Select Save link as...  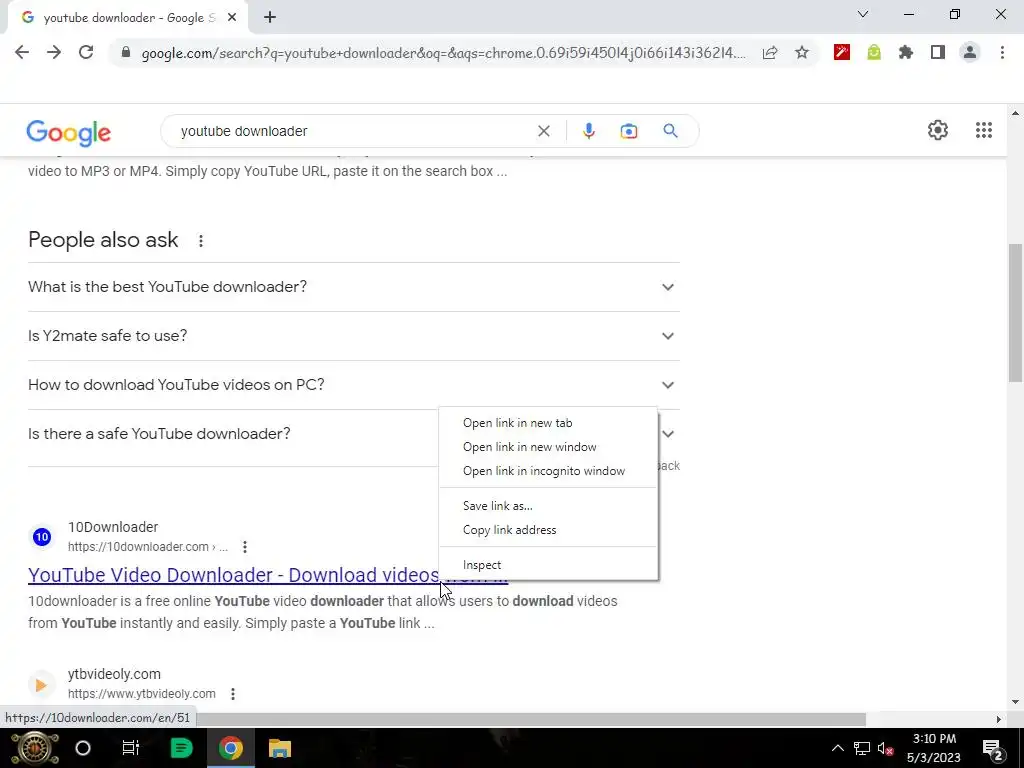549,505
